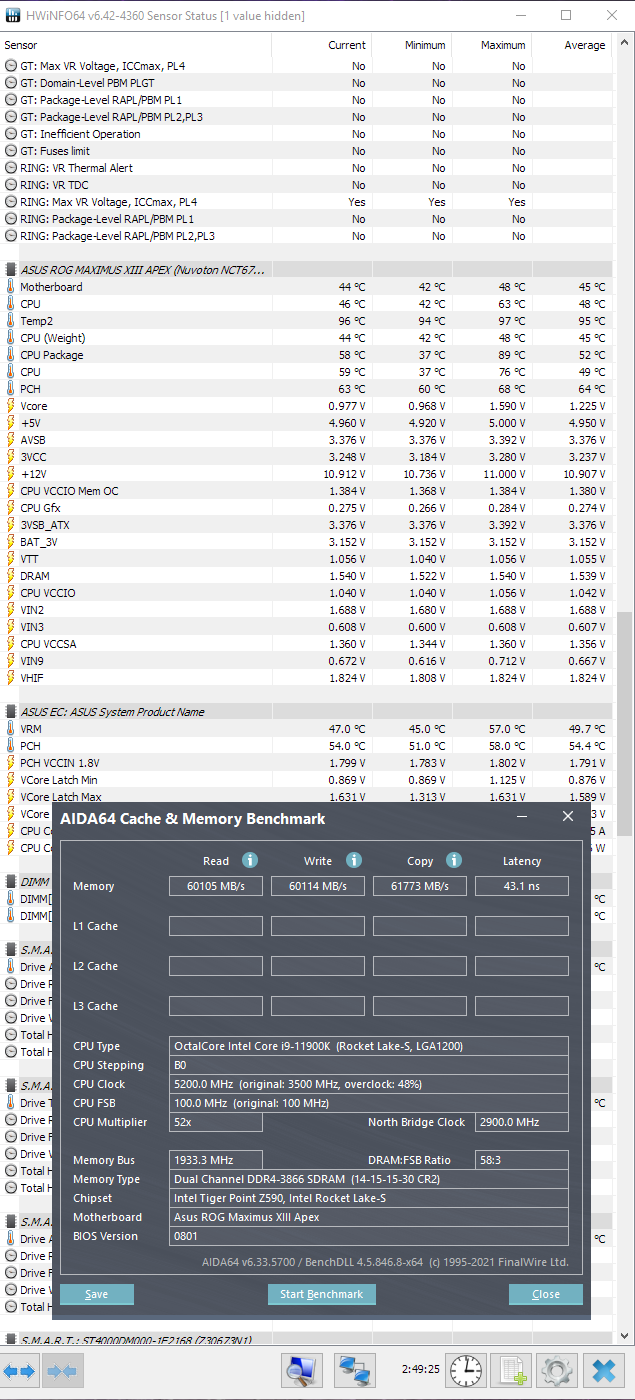Click the North Bridge Clock field 2900.0 MHz
The height and width of the screenshot is (1400, 635).
click(522, 1122)
